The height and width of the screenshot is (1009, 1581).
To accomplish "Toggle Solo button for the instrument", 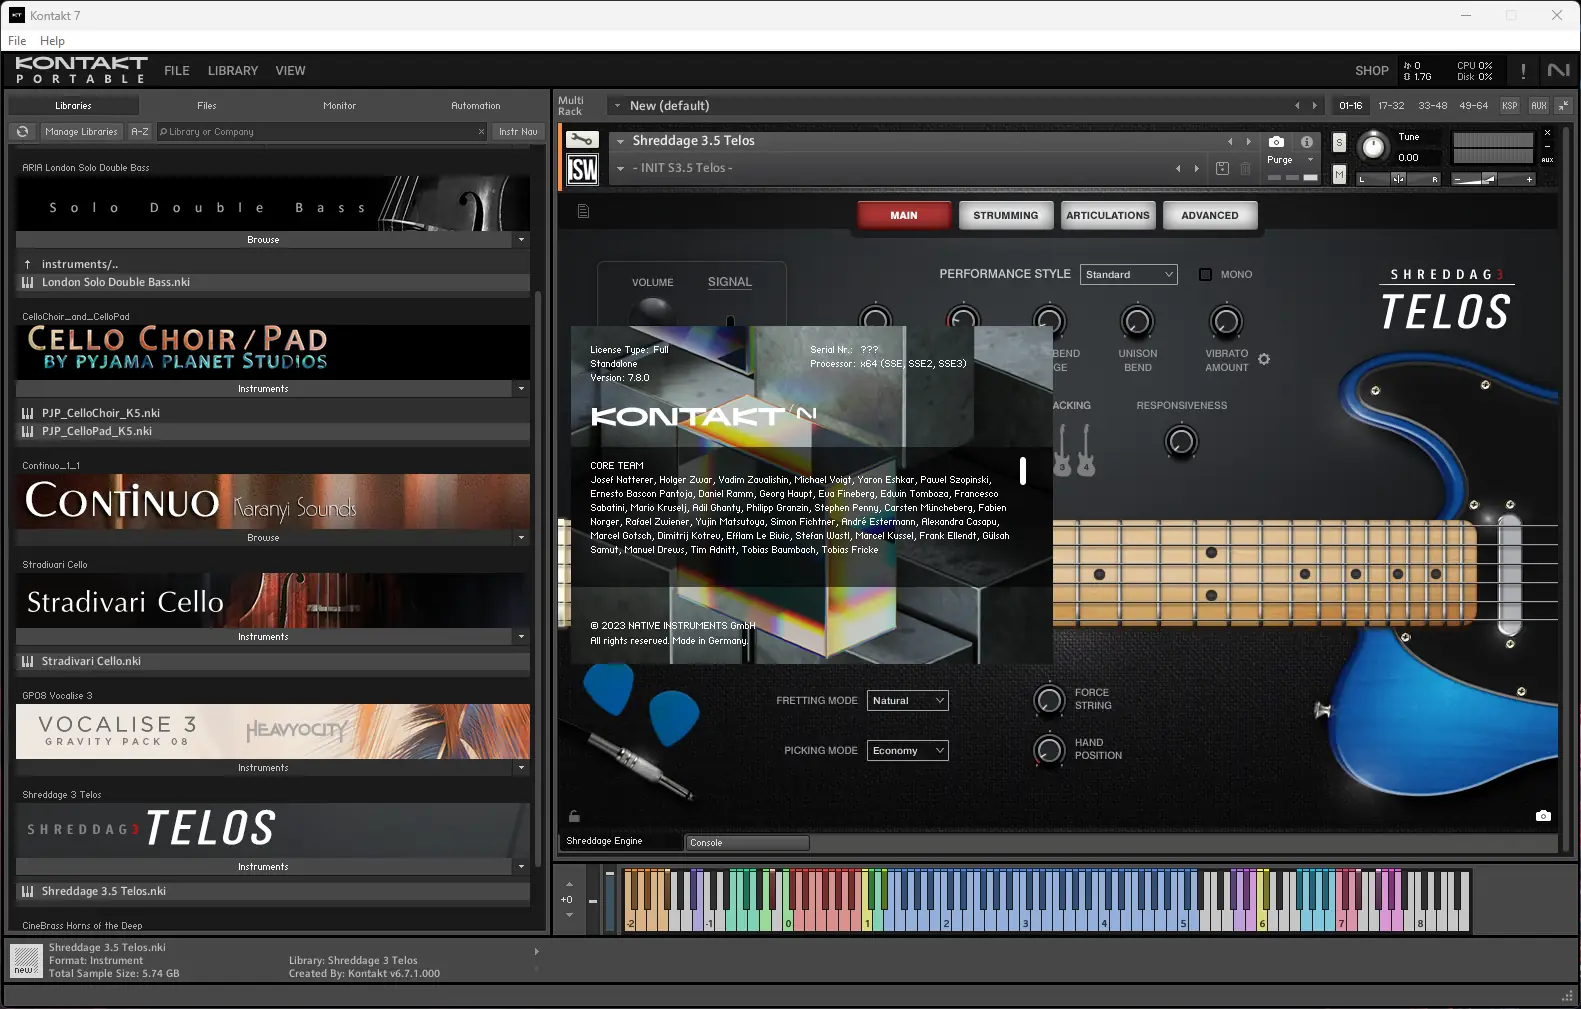I will (1339, 142).
